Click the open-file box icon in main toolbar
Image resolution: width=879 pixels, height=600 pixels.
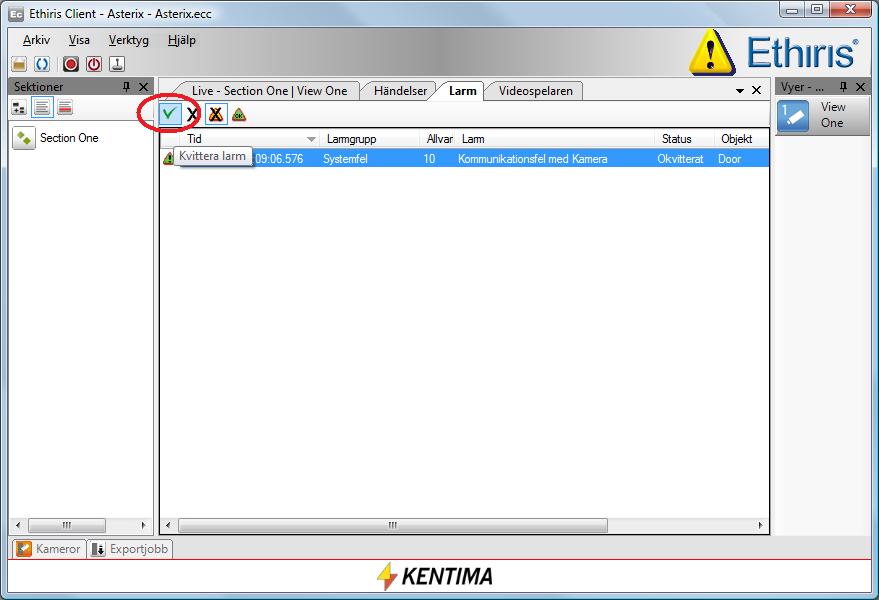19,64
